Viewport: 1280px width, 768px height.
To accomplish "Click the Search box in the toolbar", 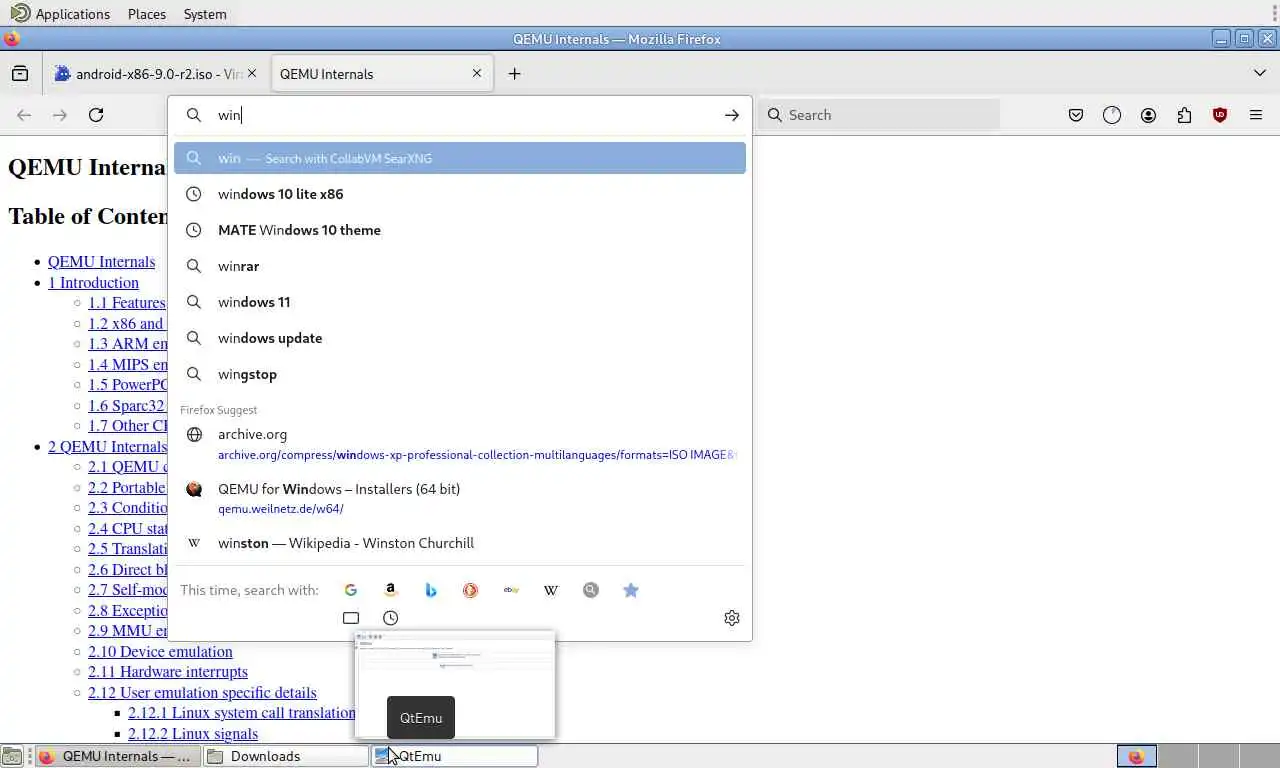I will point(880,115).
